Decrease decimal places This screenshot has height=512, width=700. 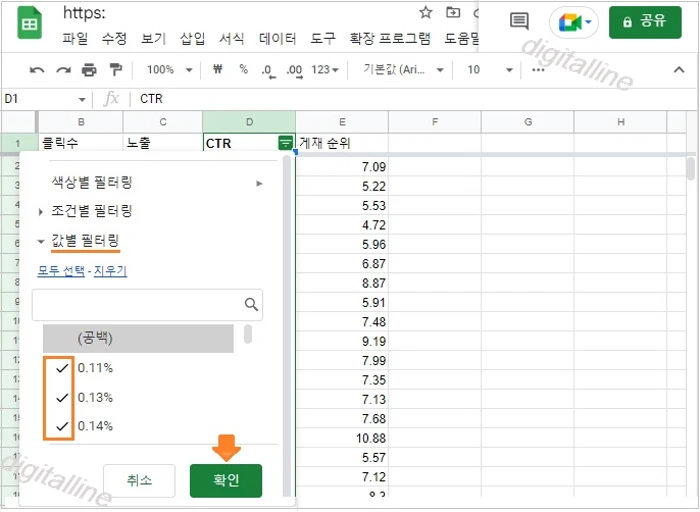[x=269, y=71]
